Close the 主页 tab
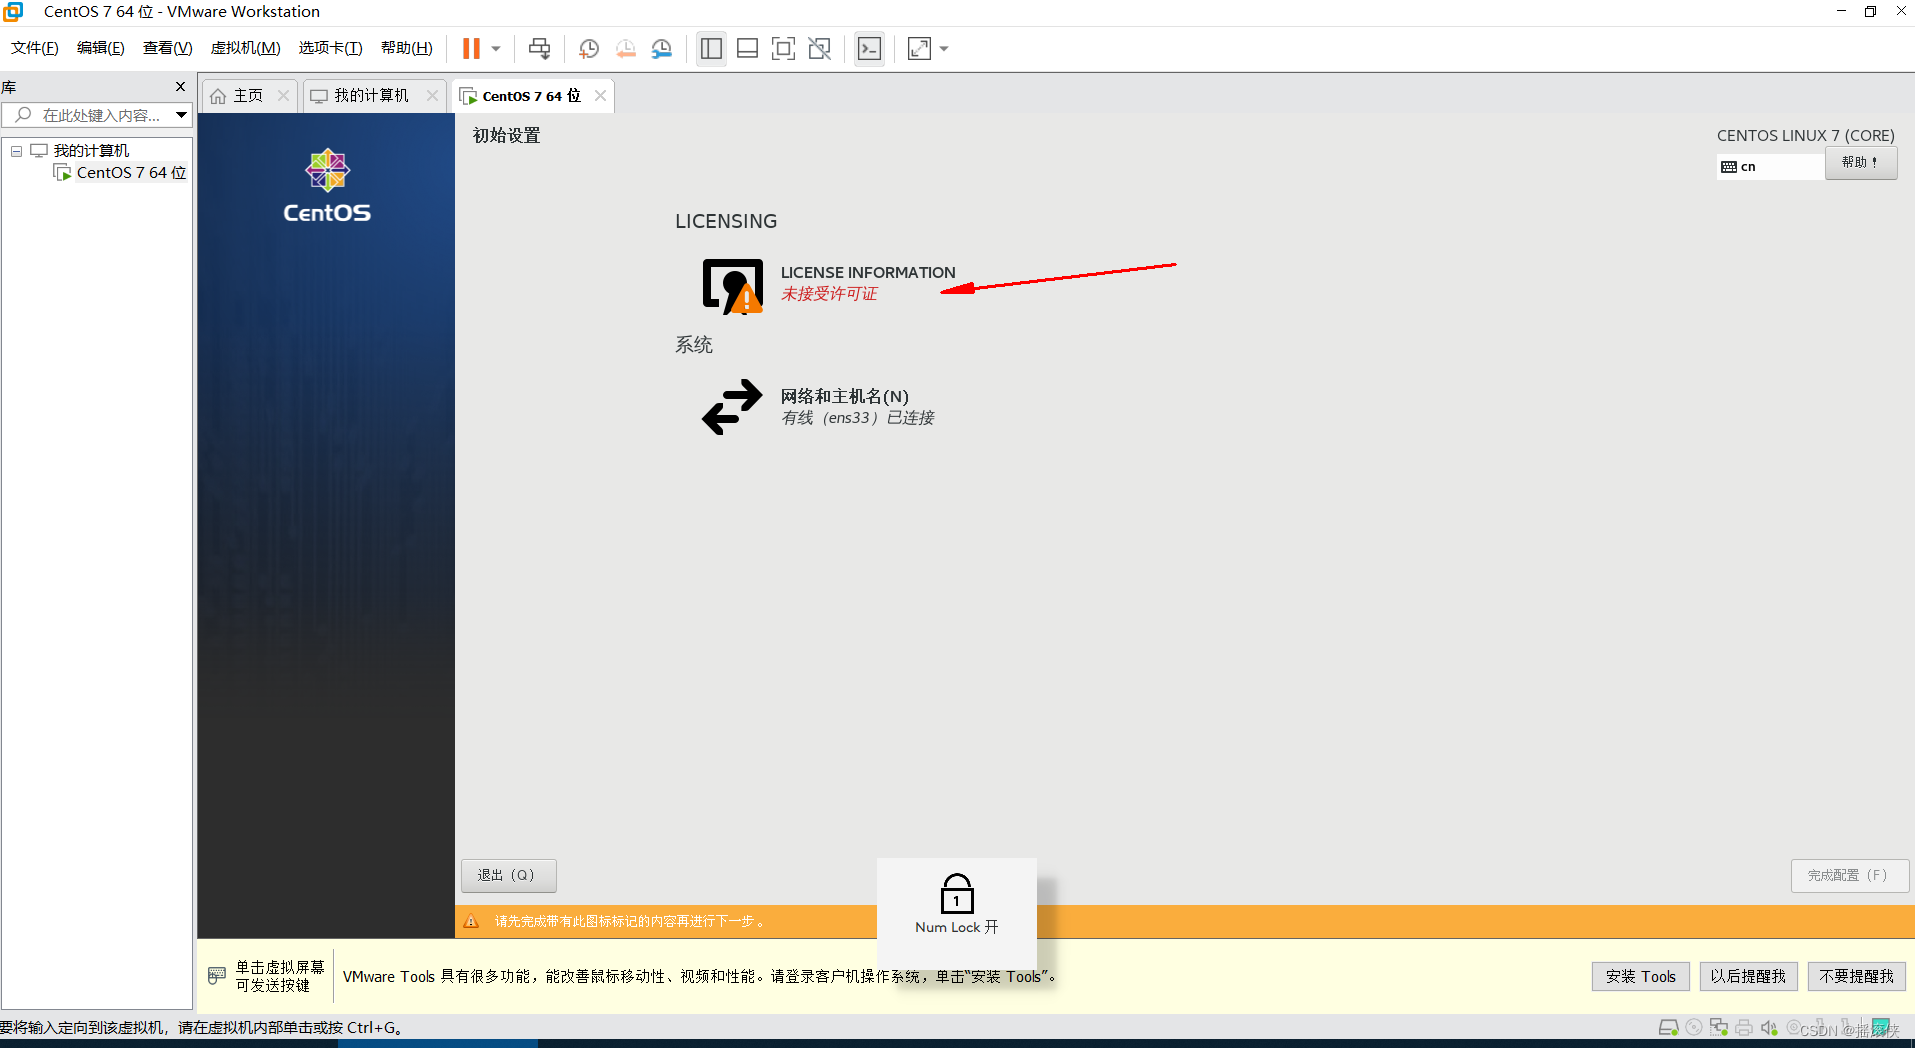The height and width of the screenshot is (1048, 1915). coord(283,96)
